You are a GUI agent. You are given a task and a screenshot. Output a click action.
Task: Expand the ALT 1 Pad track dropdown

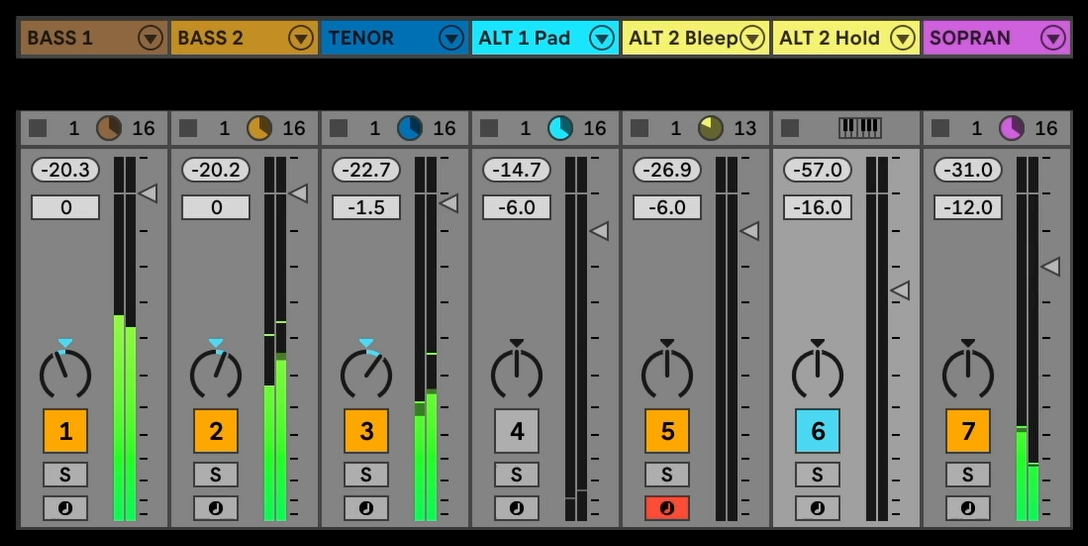click(x=602, y=39)
